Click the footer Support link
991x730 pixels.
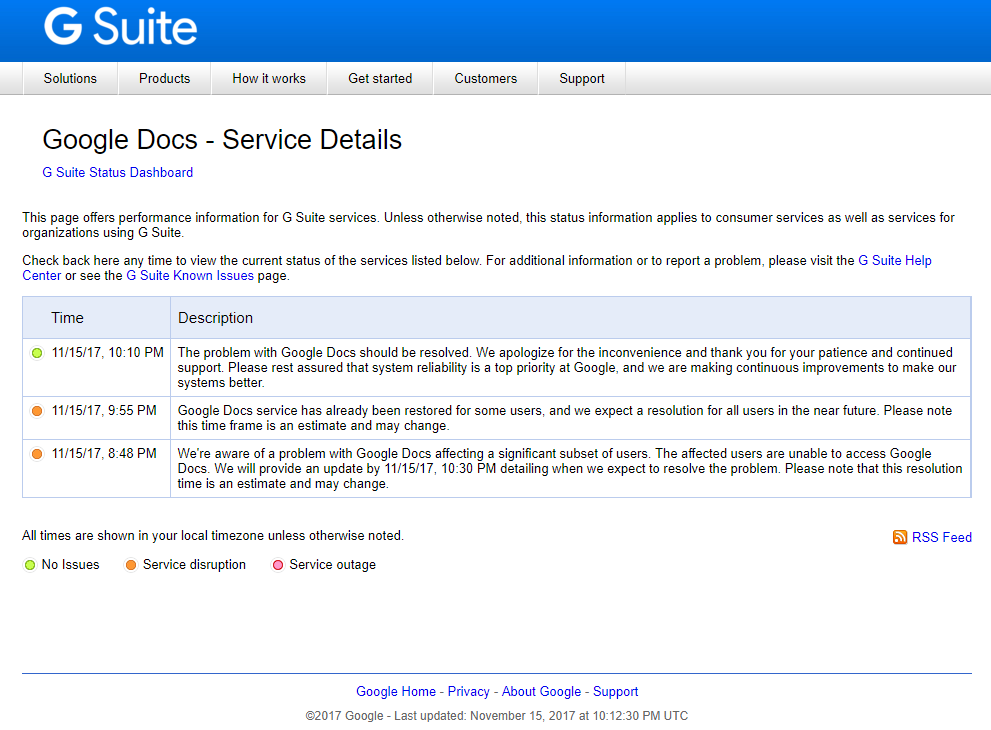pos(615,691)
